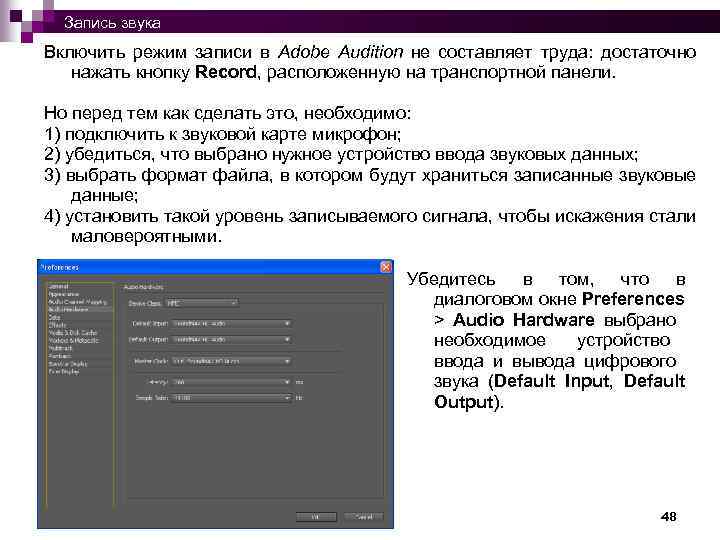The width and height of the screenshot is (720, 540).
Task: Click the Cancel button in Preferences
Action: (364, 517)
